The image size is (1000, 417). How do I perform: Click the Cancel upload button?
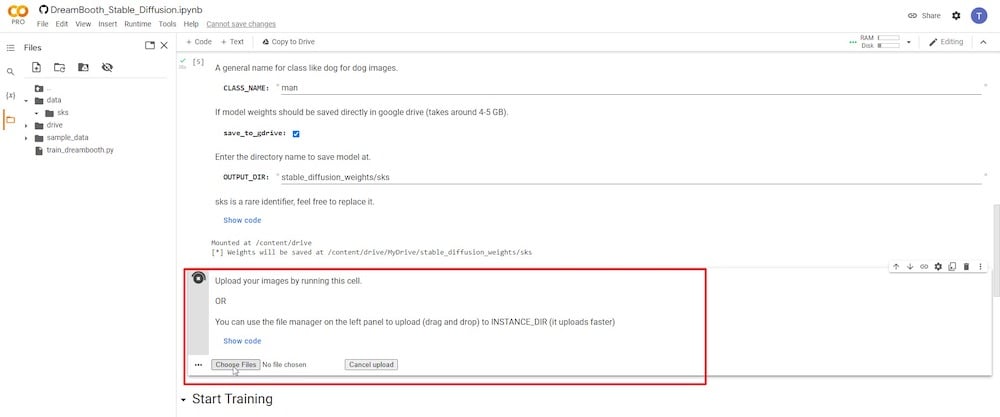tap(371, 365)
